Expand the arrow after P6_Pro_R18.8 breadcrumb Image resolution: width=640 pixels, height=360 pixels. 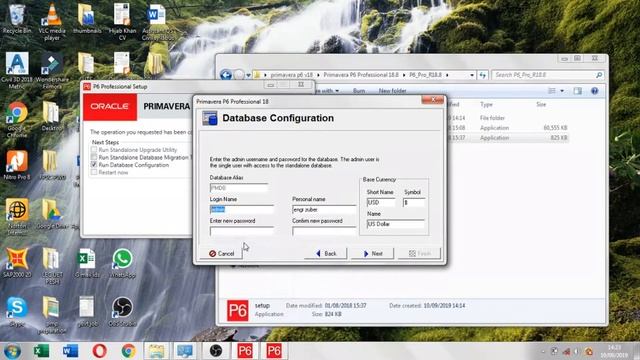(x=447, y=75)
